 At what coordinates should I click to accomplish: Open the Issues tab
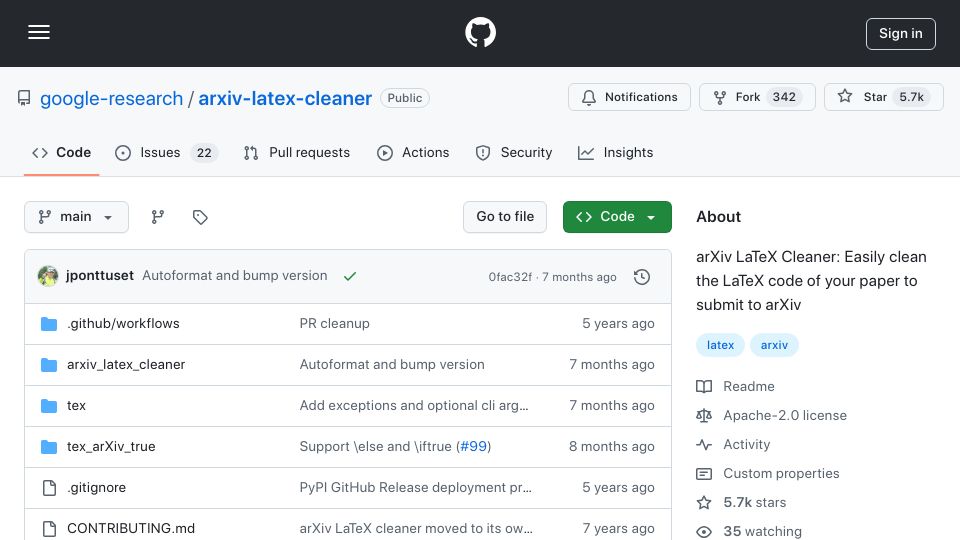pyautogui.click(x=166, y=152)
